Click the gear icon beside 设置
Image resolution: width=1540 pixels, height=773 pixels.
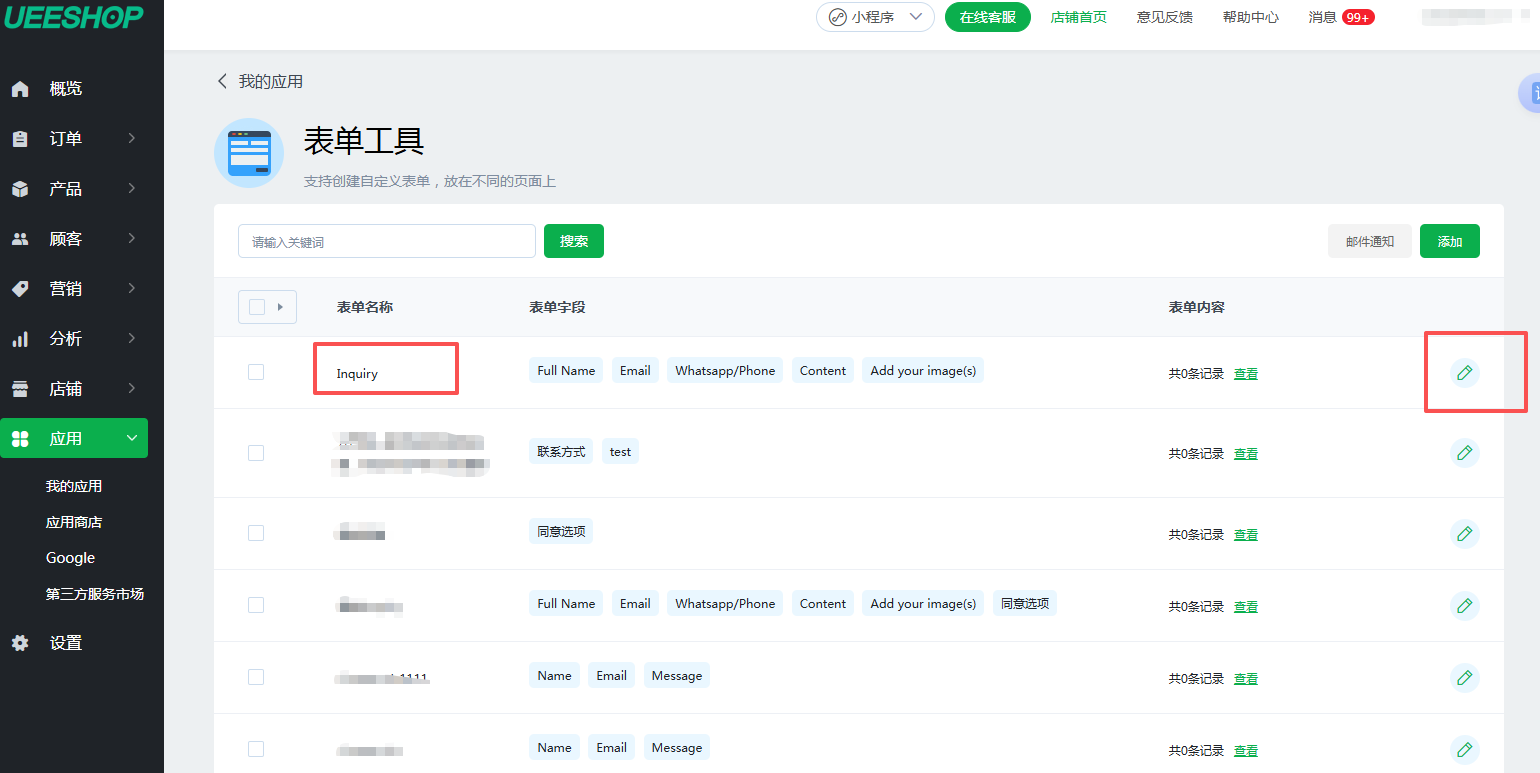point(20,643)
